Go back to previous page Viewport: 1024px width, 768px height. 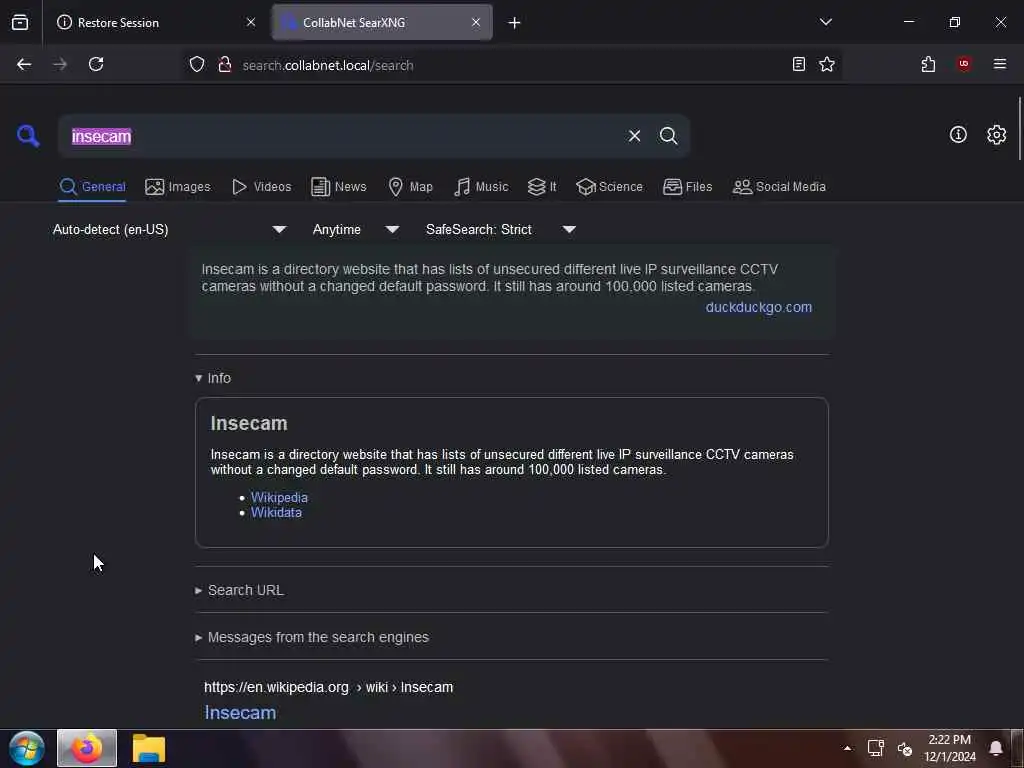click(x=24, y=64)
